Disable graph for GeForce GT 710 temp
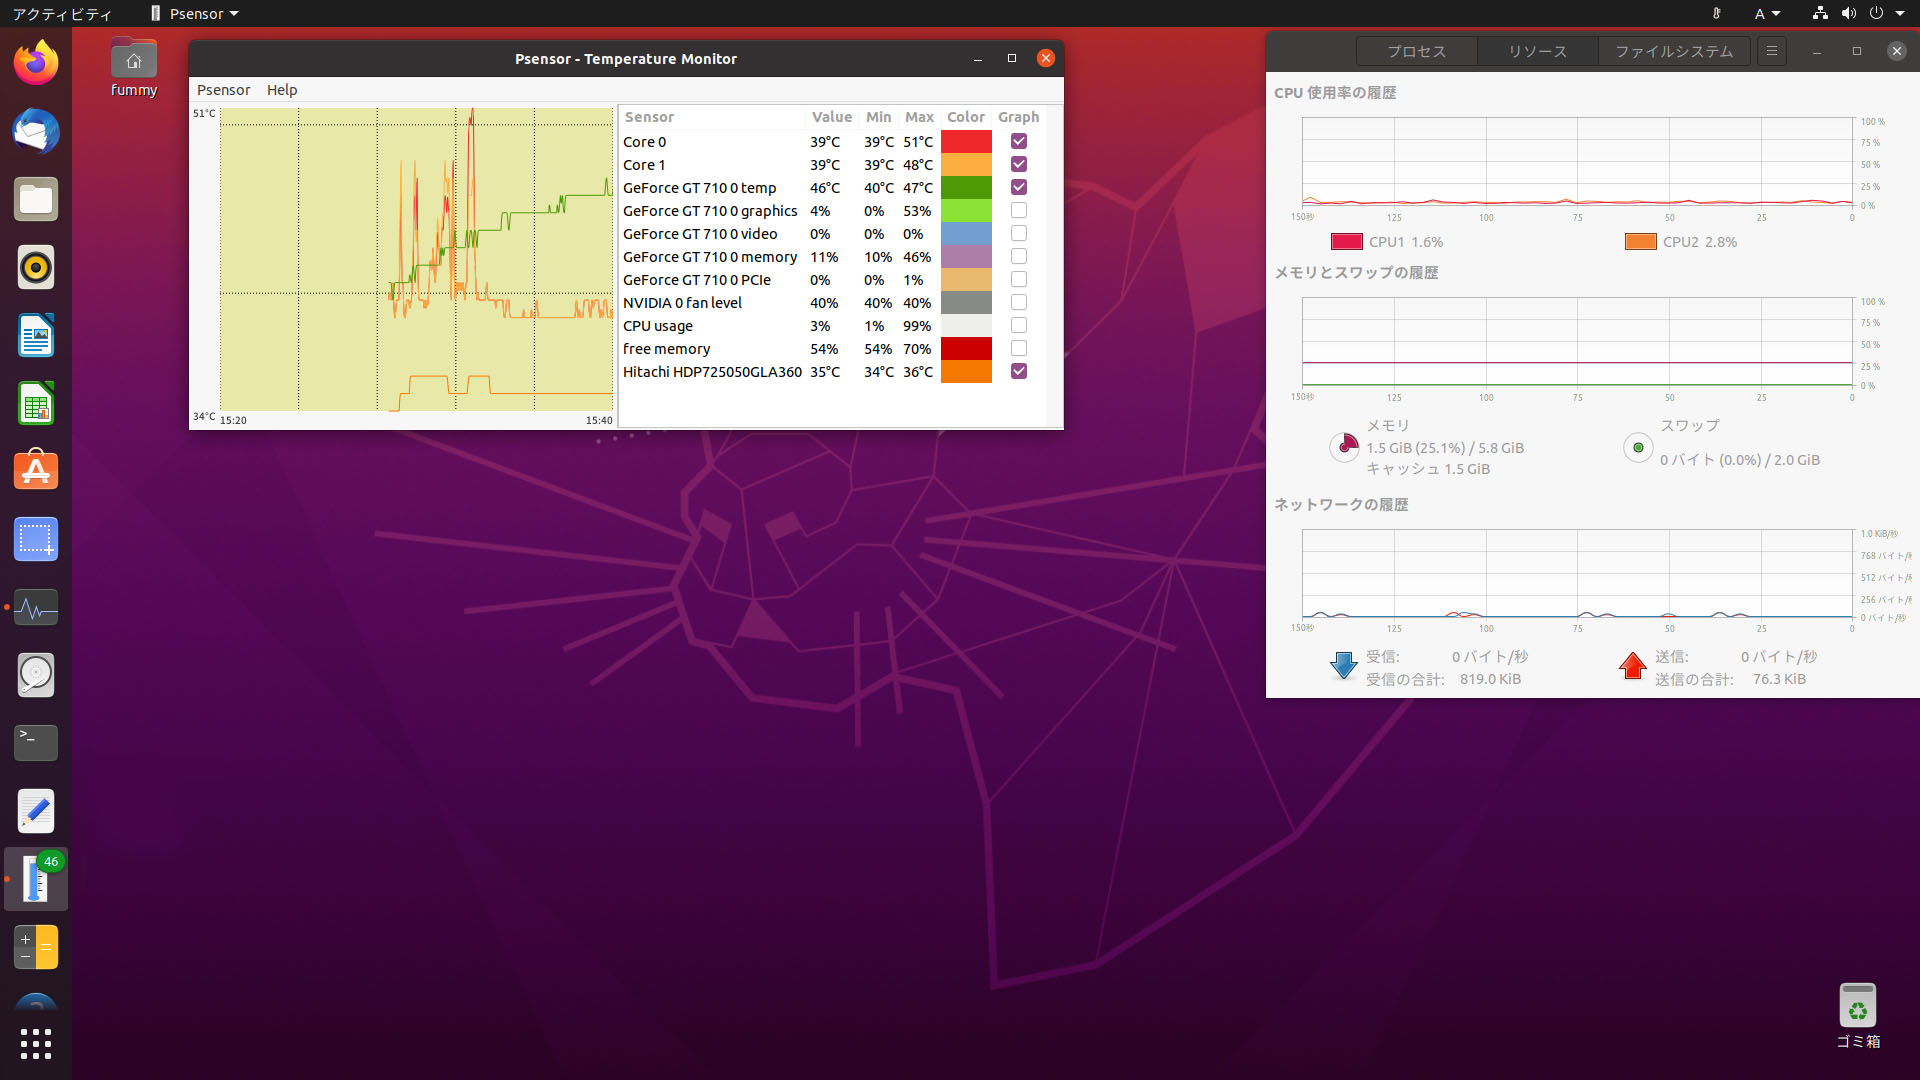This screenshot has width=1920, height=1080. [1019, 187]
